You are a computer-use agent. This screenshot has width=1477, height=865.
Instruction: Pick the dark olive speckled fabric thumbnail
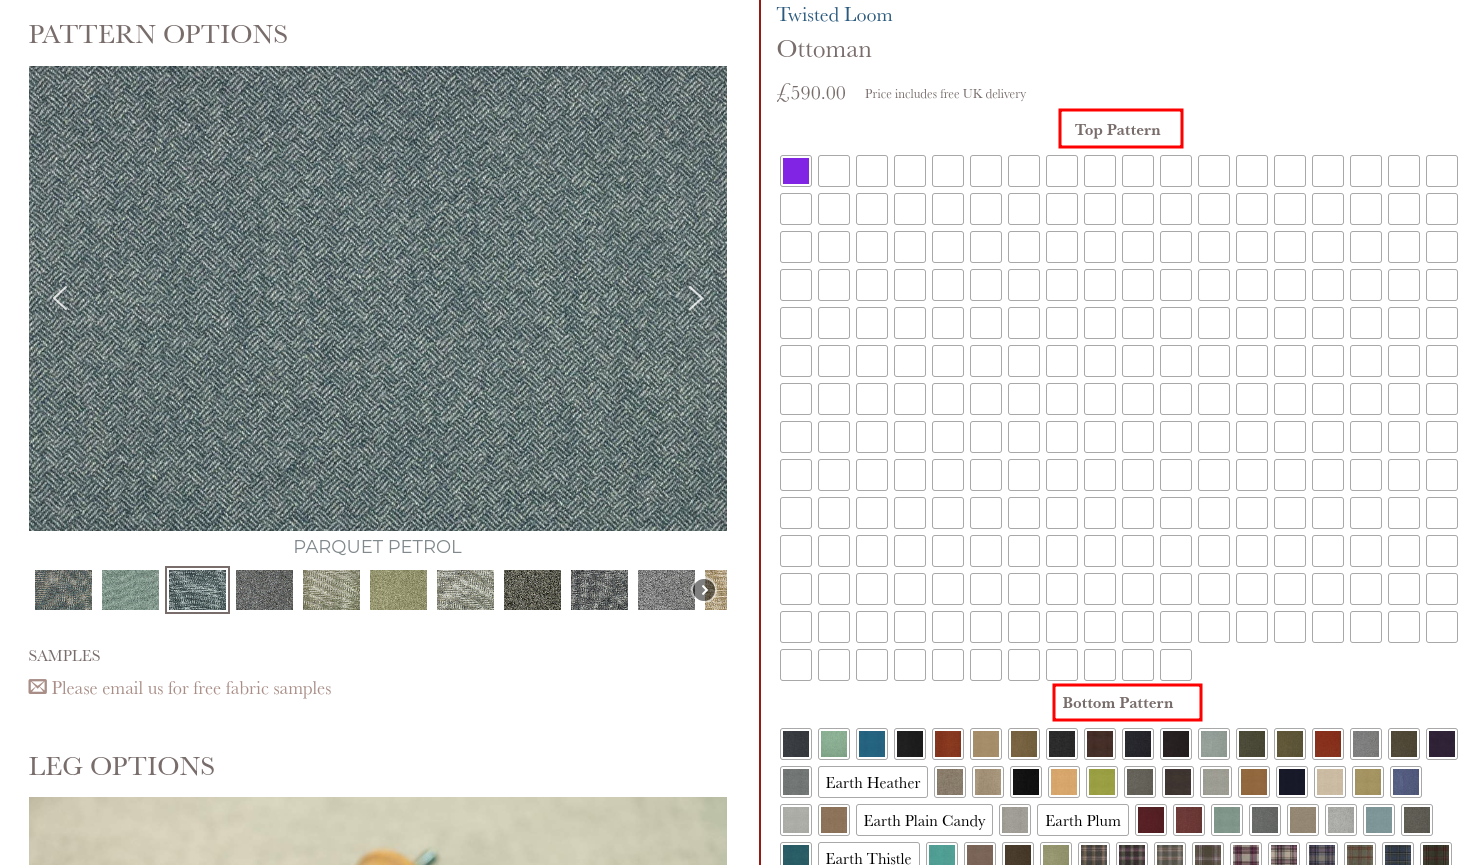tap(532, 590)
